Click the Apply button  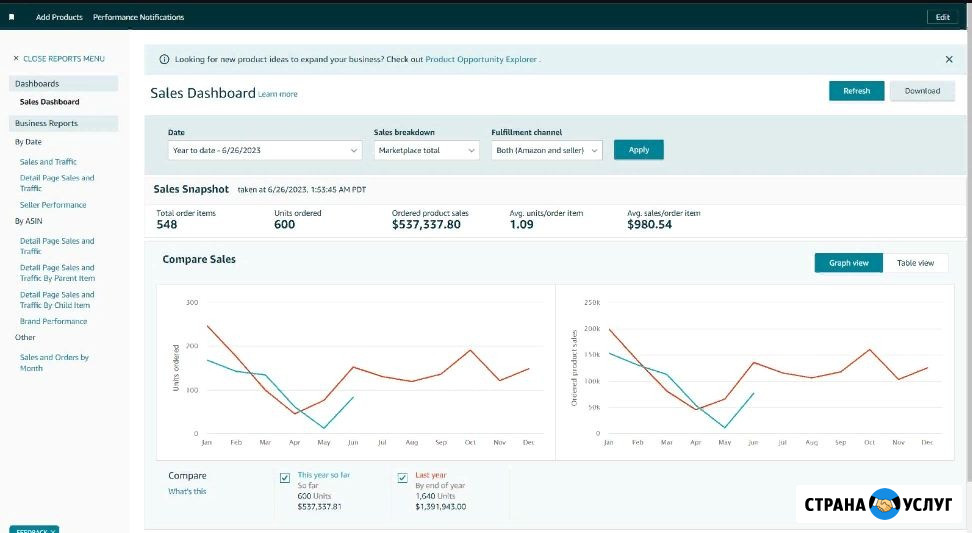638,149
